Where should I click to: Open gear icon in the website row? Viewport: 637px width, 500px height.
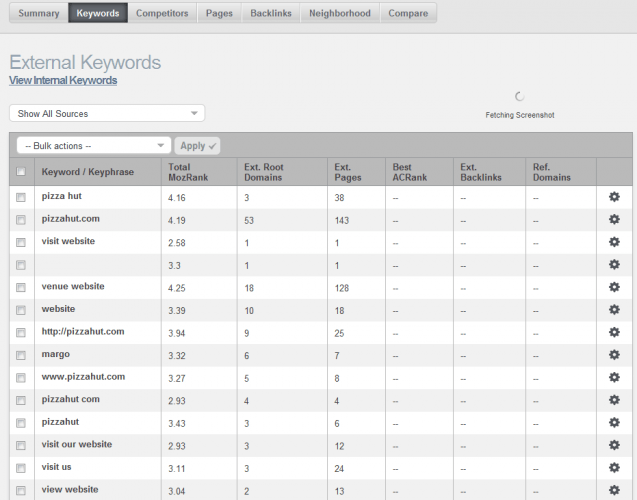(614, 310)
